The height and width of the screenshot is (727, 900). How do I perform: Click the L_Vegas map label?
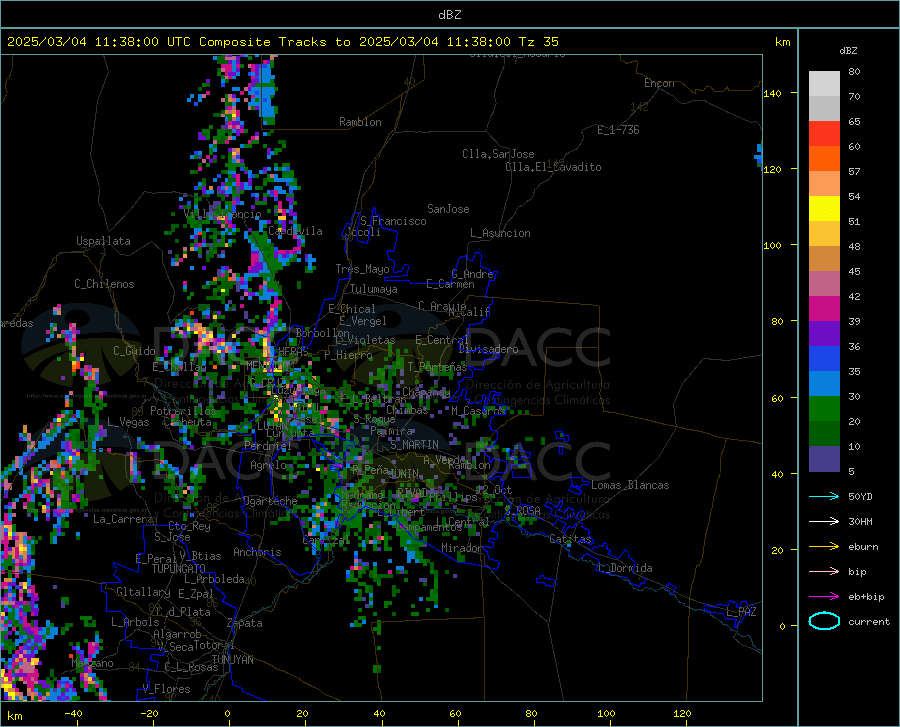click(x=128, y=422)
